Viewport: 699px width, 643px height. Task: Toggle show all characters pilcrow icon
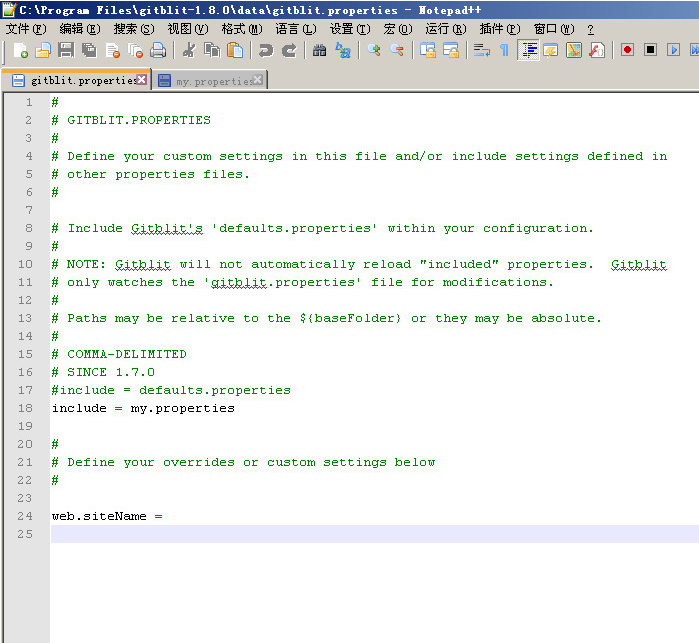[505, 50]
